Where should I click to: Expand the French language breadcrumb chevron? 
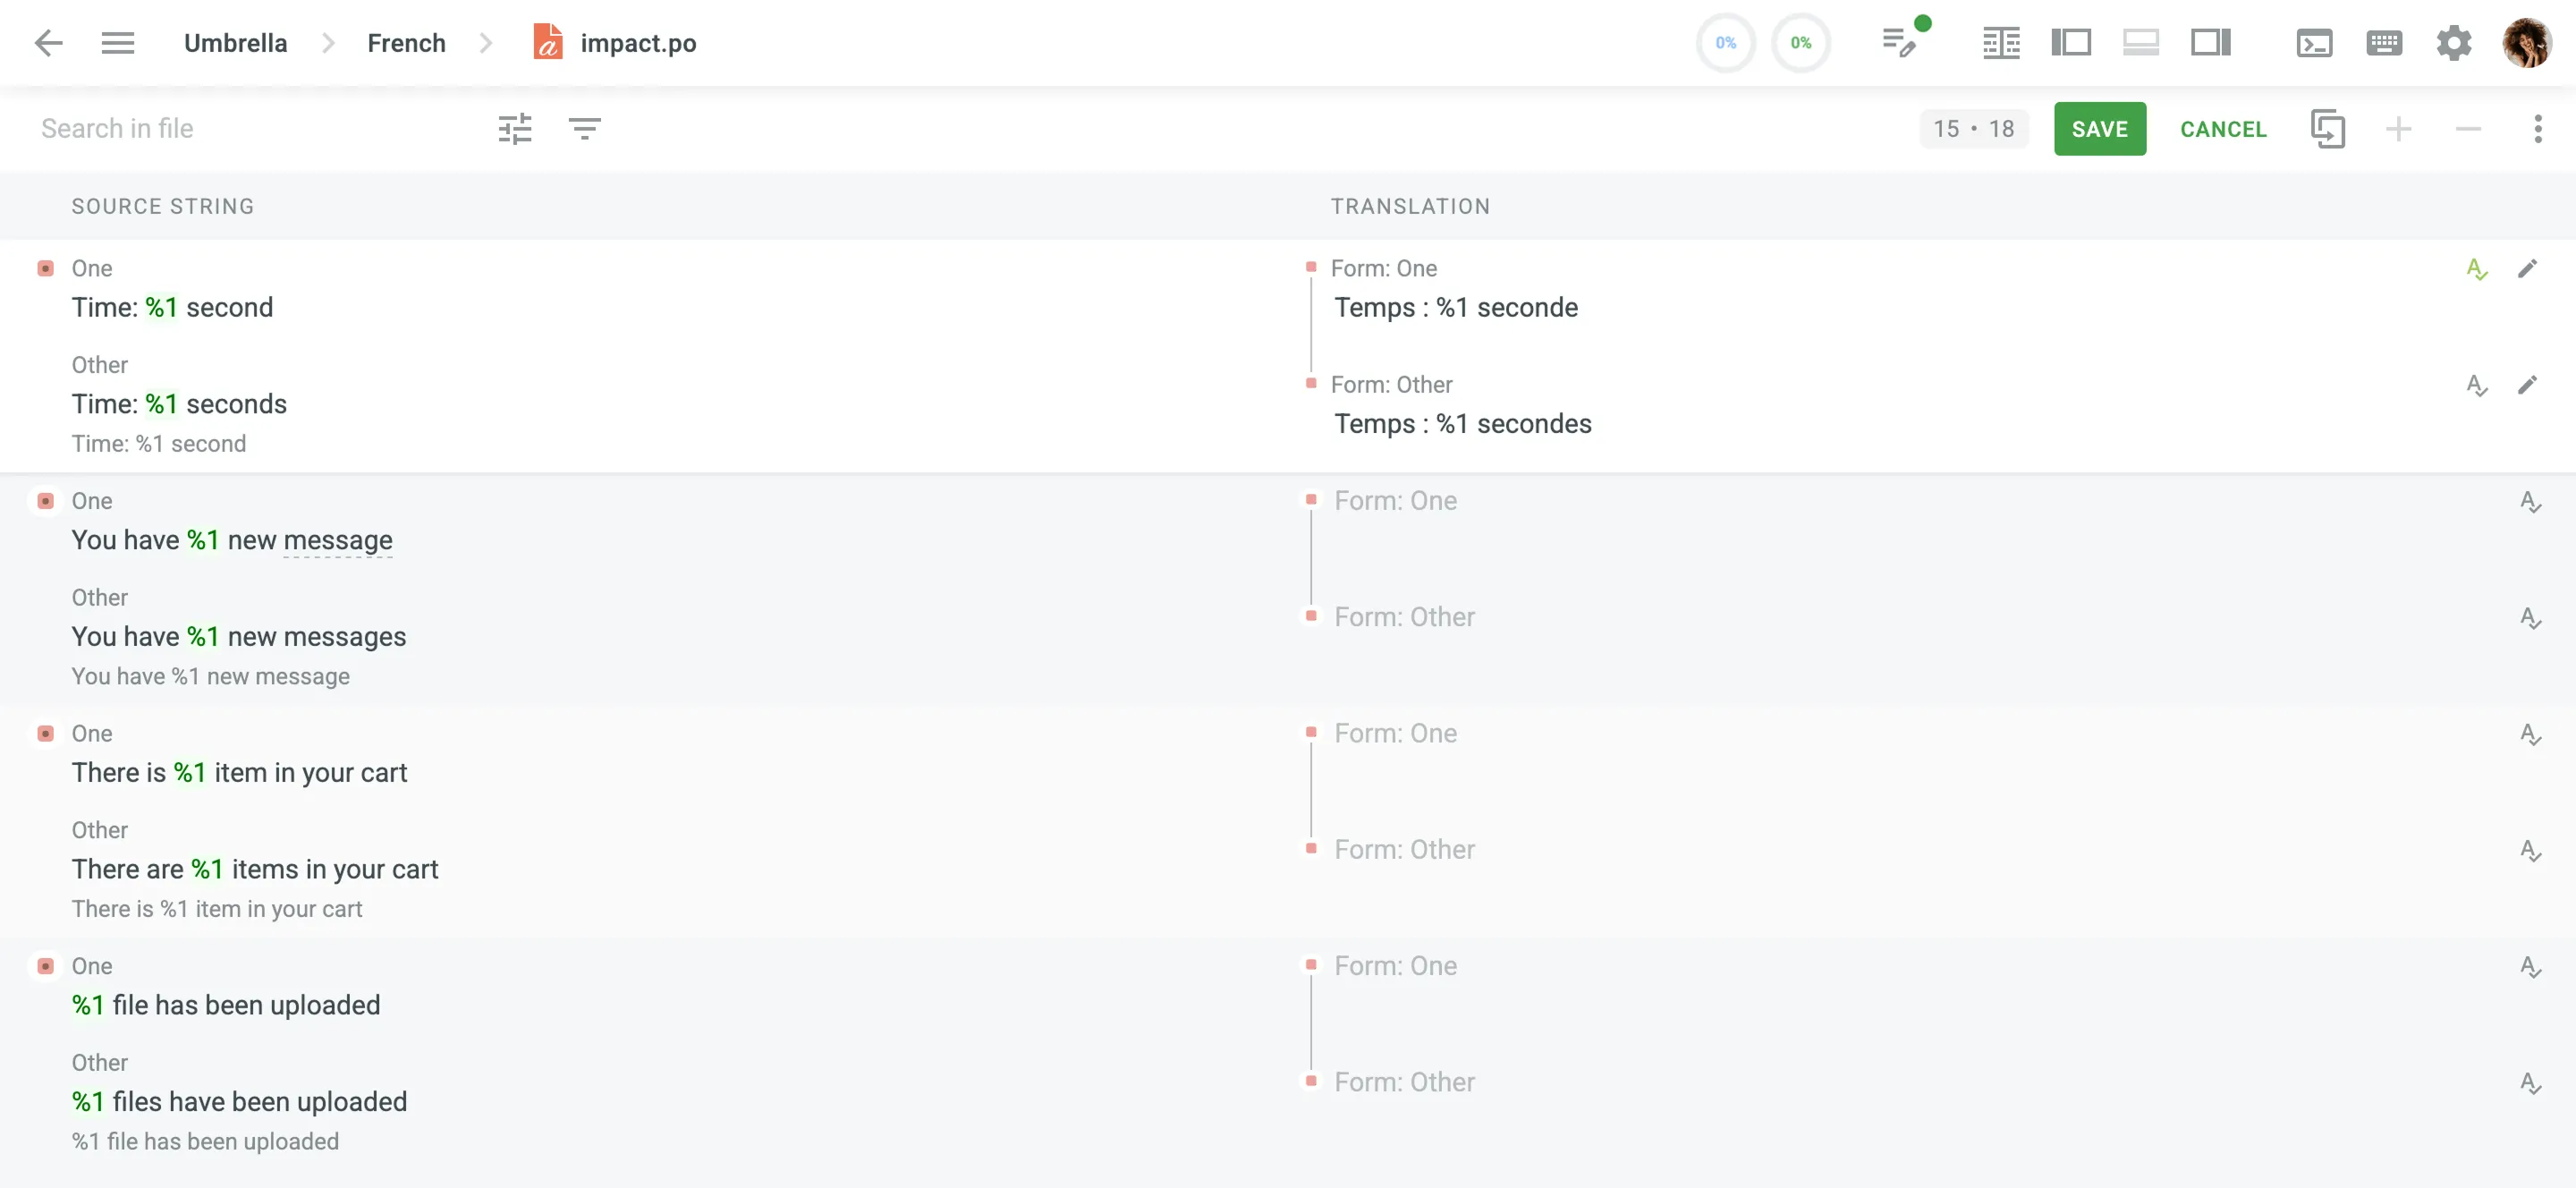(x=486, y=43)
